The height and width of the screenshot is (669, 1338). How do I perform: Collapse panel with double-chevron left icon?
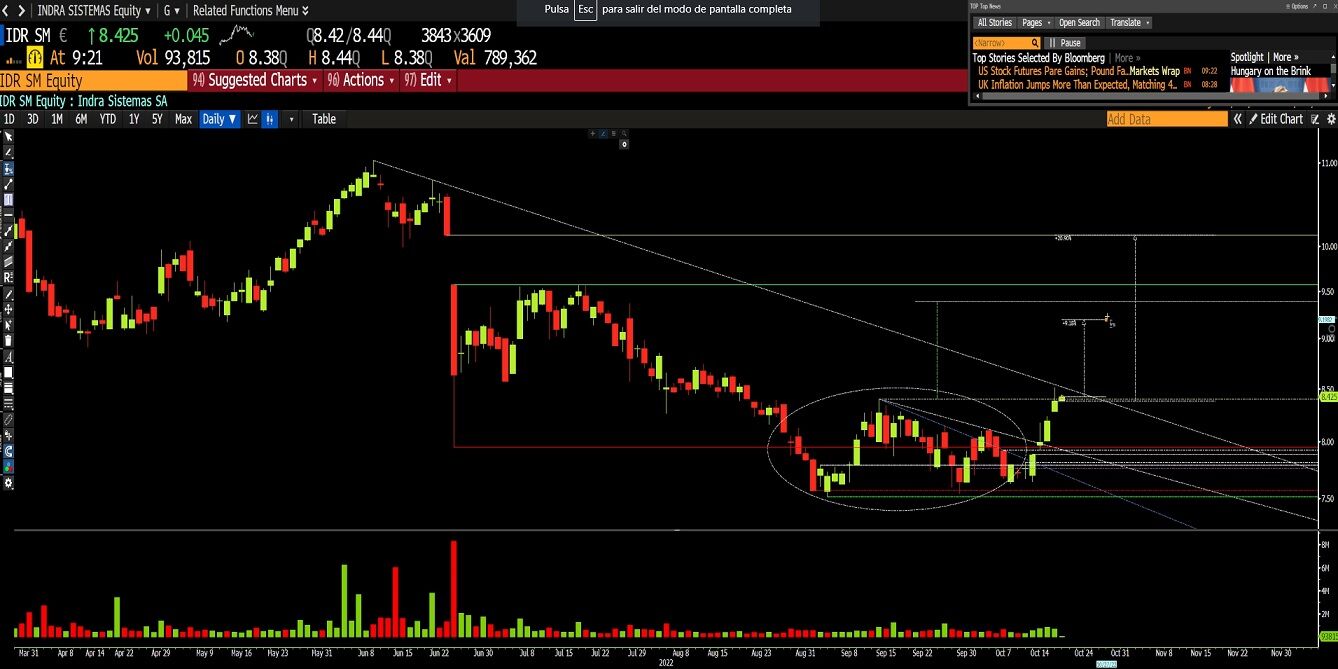(1237, 119)
